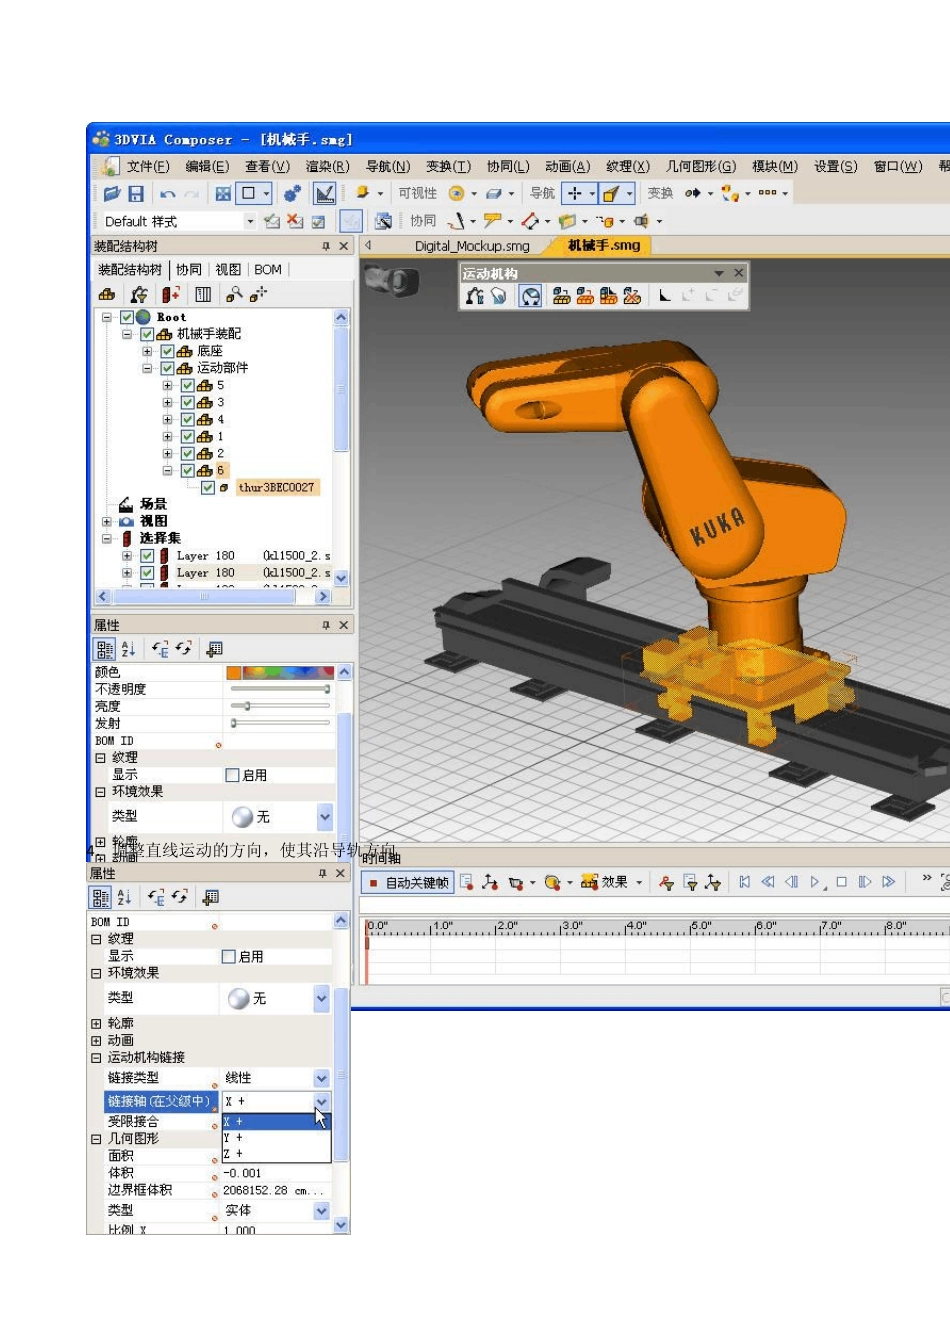Image resolution: width=950 pixels, height=1344 pixels.
Task: Click the 颜色 color swatch bar
Action: (280, 673)
